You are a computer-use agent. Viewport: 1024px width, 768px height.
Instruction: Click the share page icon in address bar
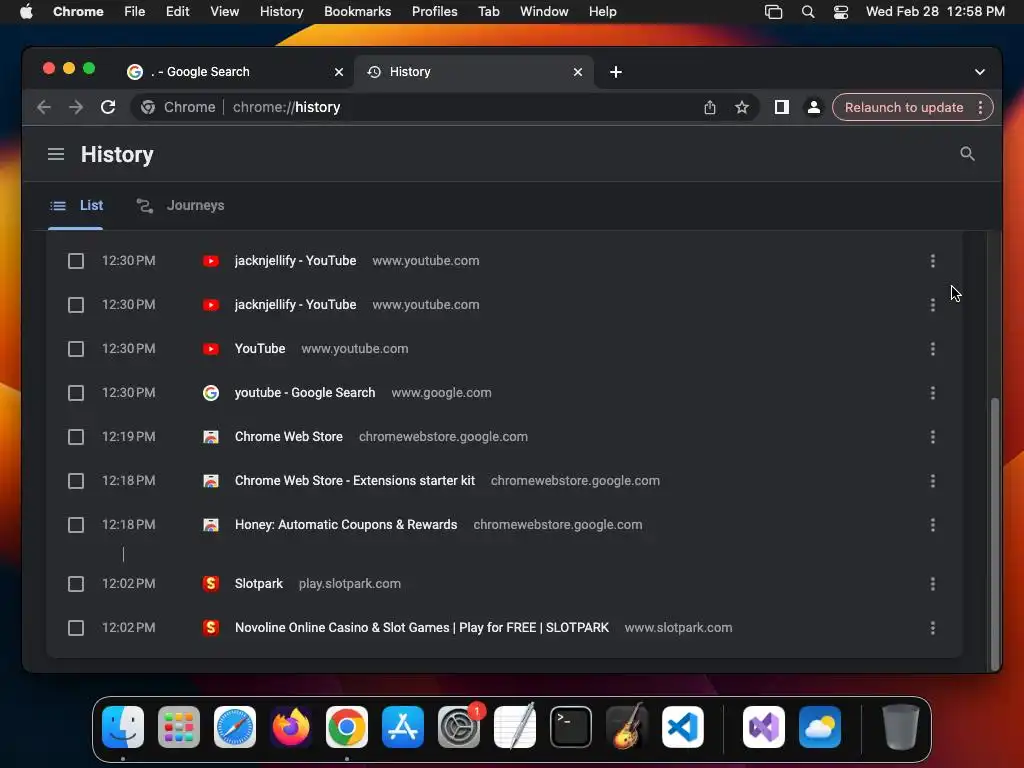[x=710, y=107]
